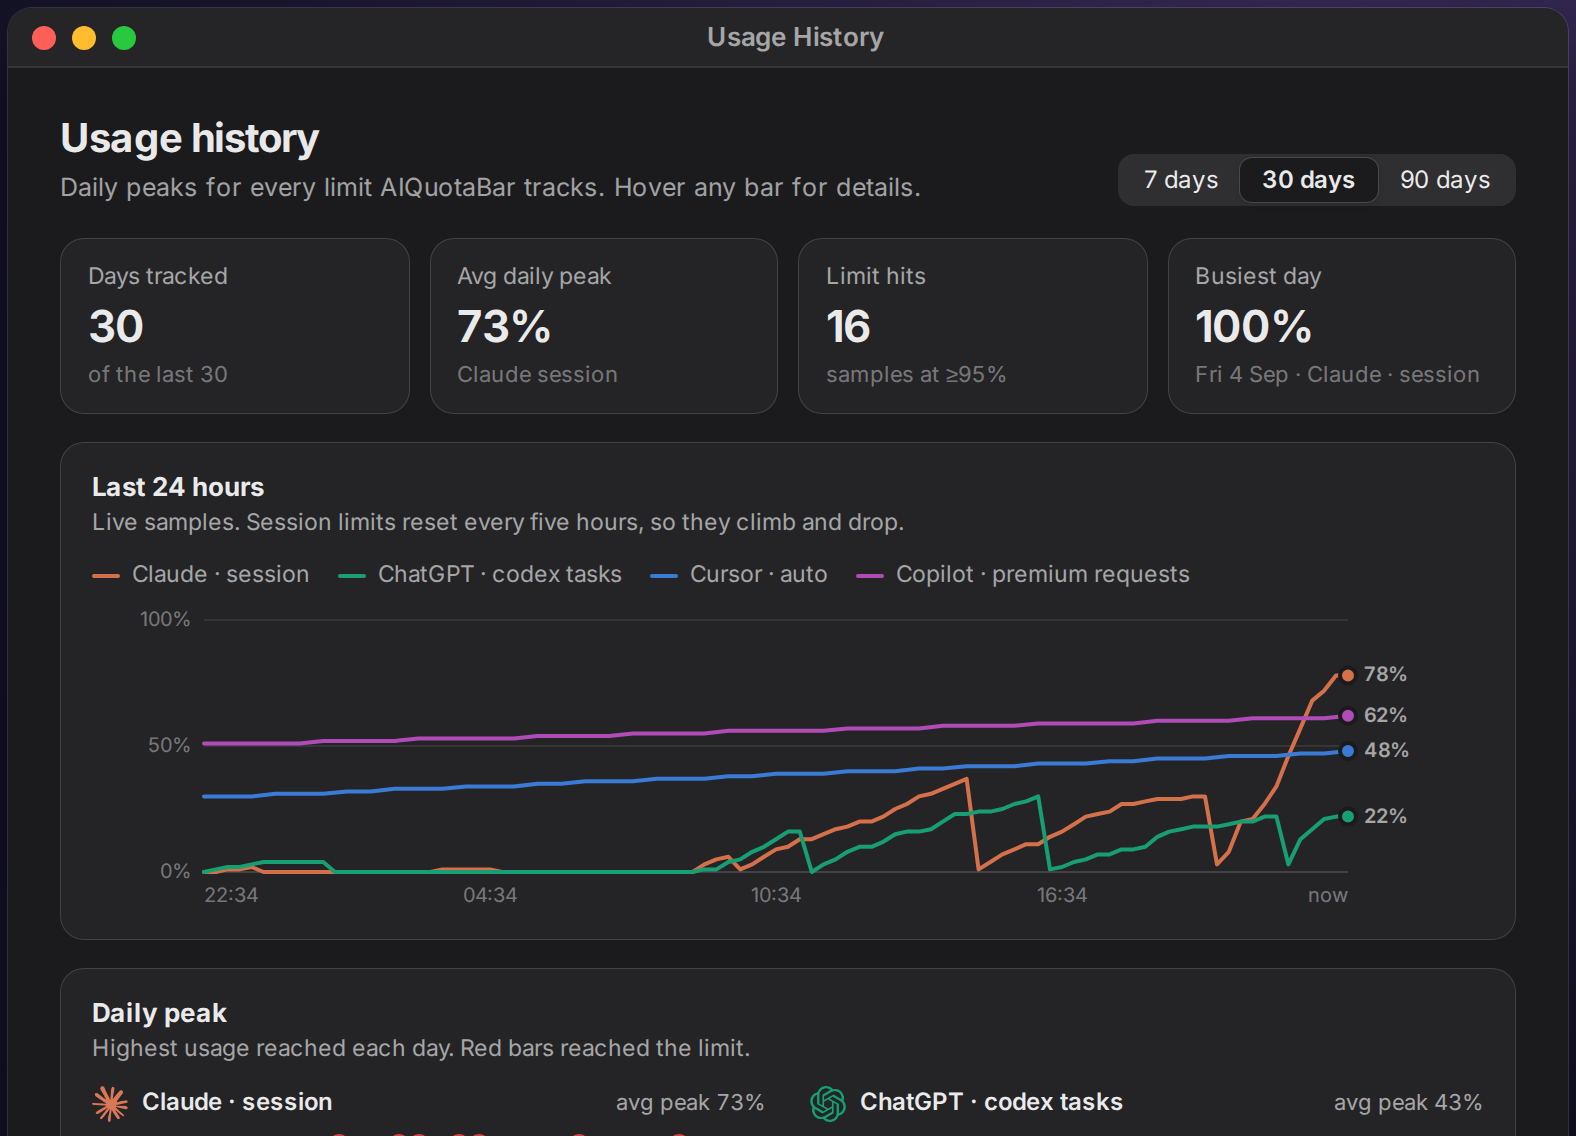The image size is (1576, 1136).
Task: Click the 'Usage history' page heading
Action: click(x=190, y=138)
